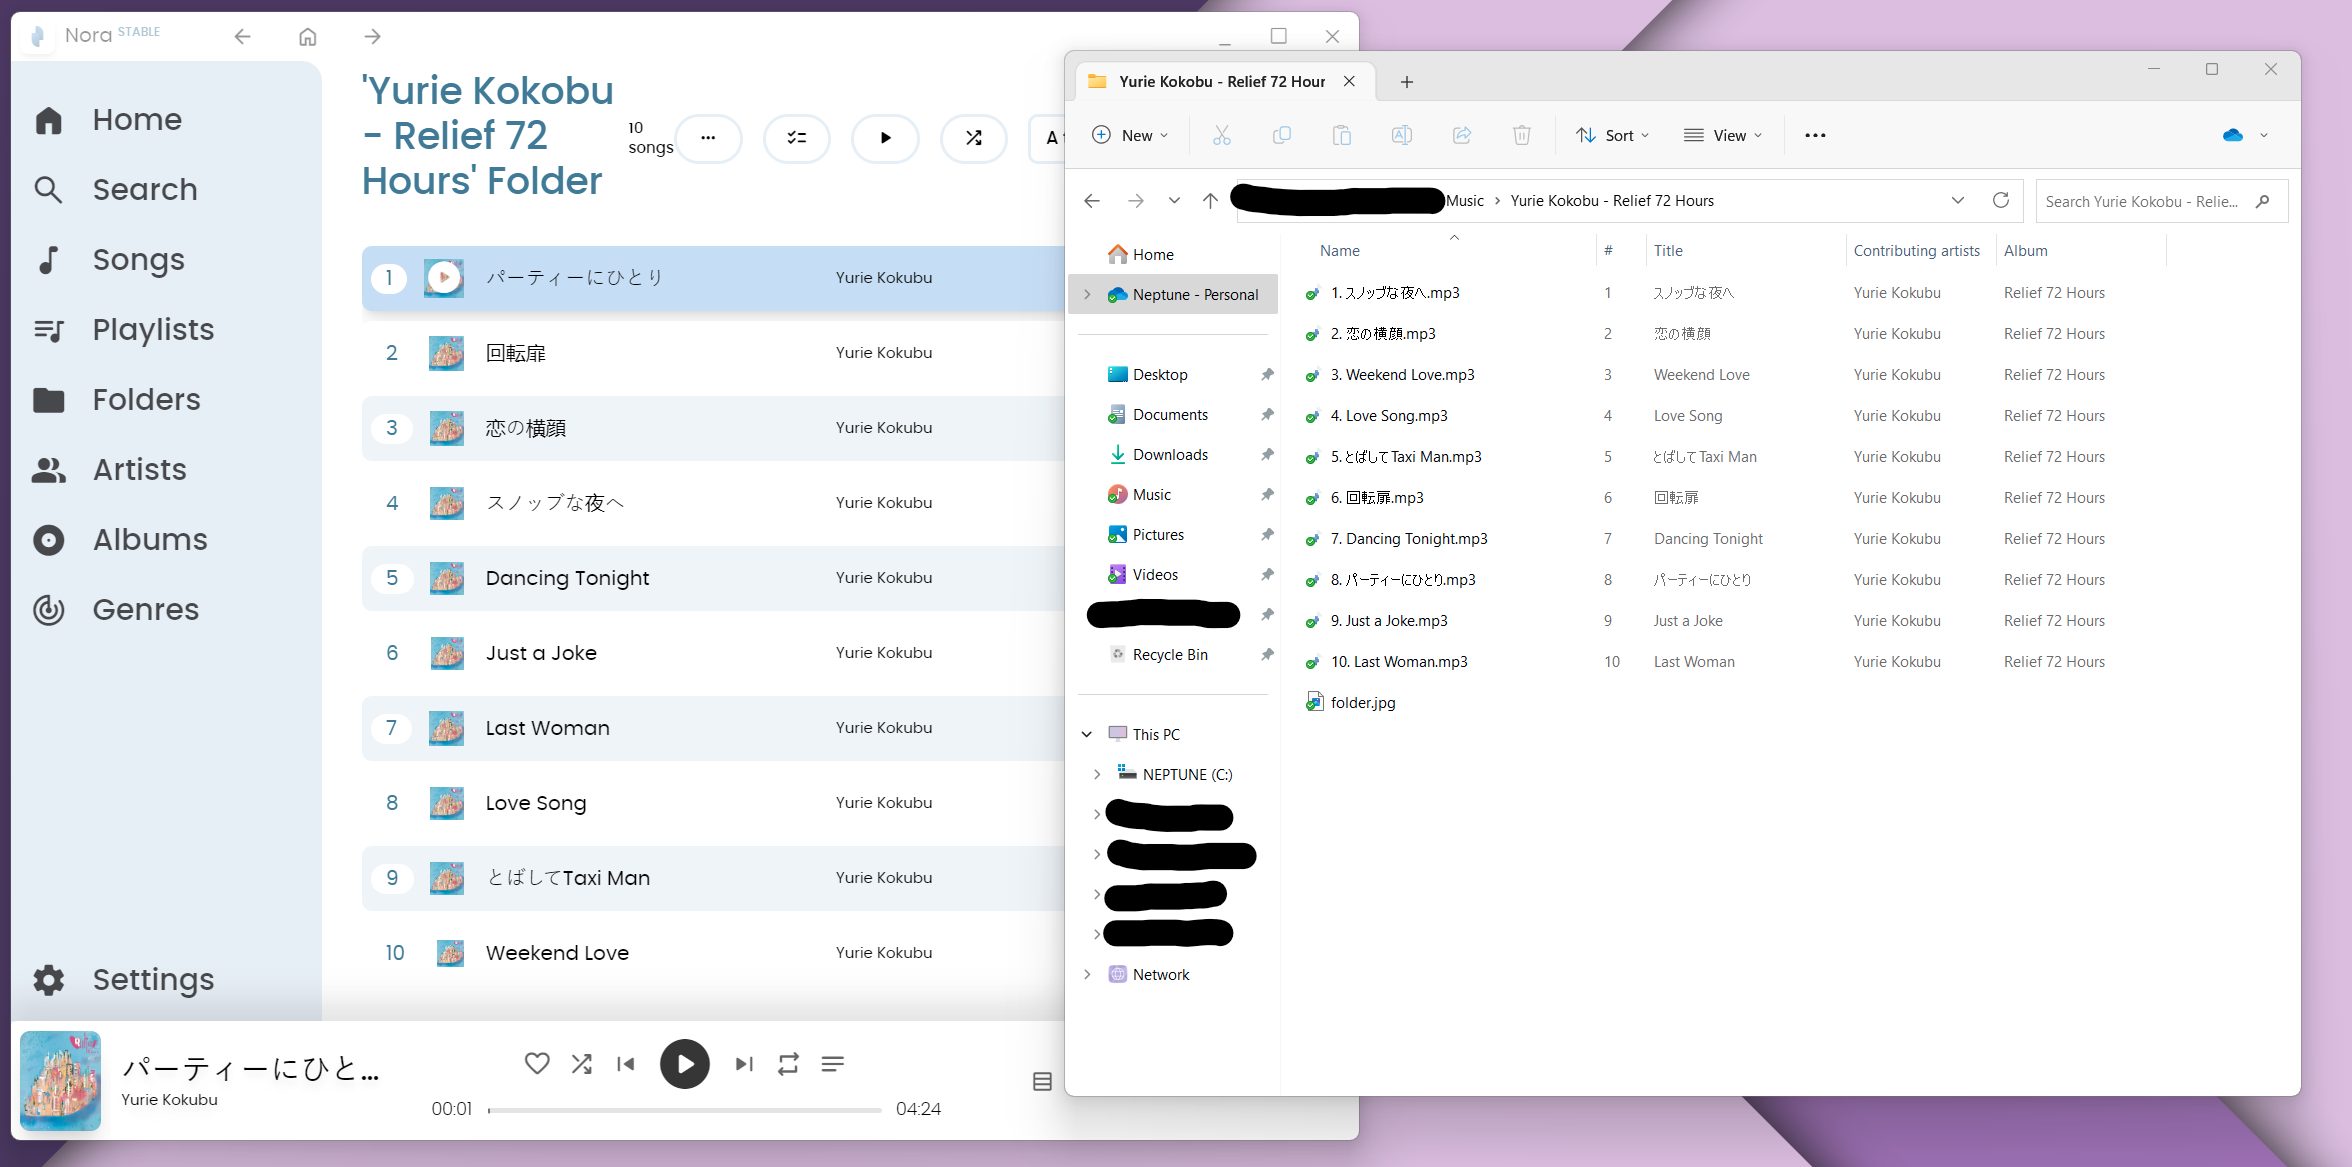Toggle repeat mode in player controls

(788, 1063)
